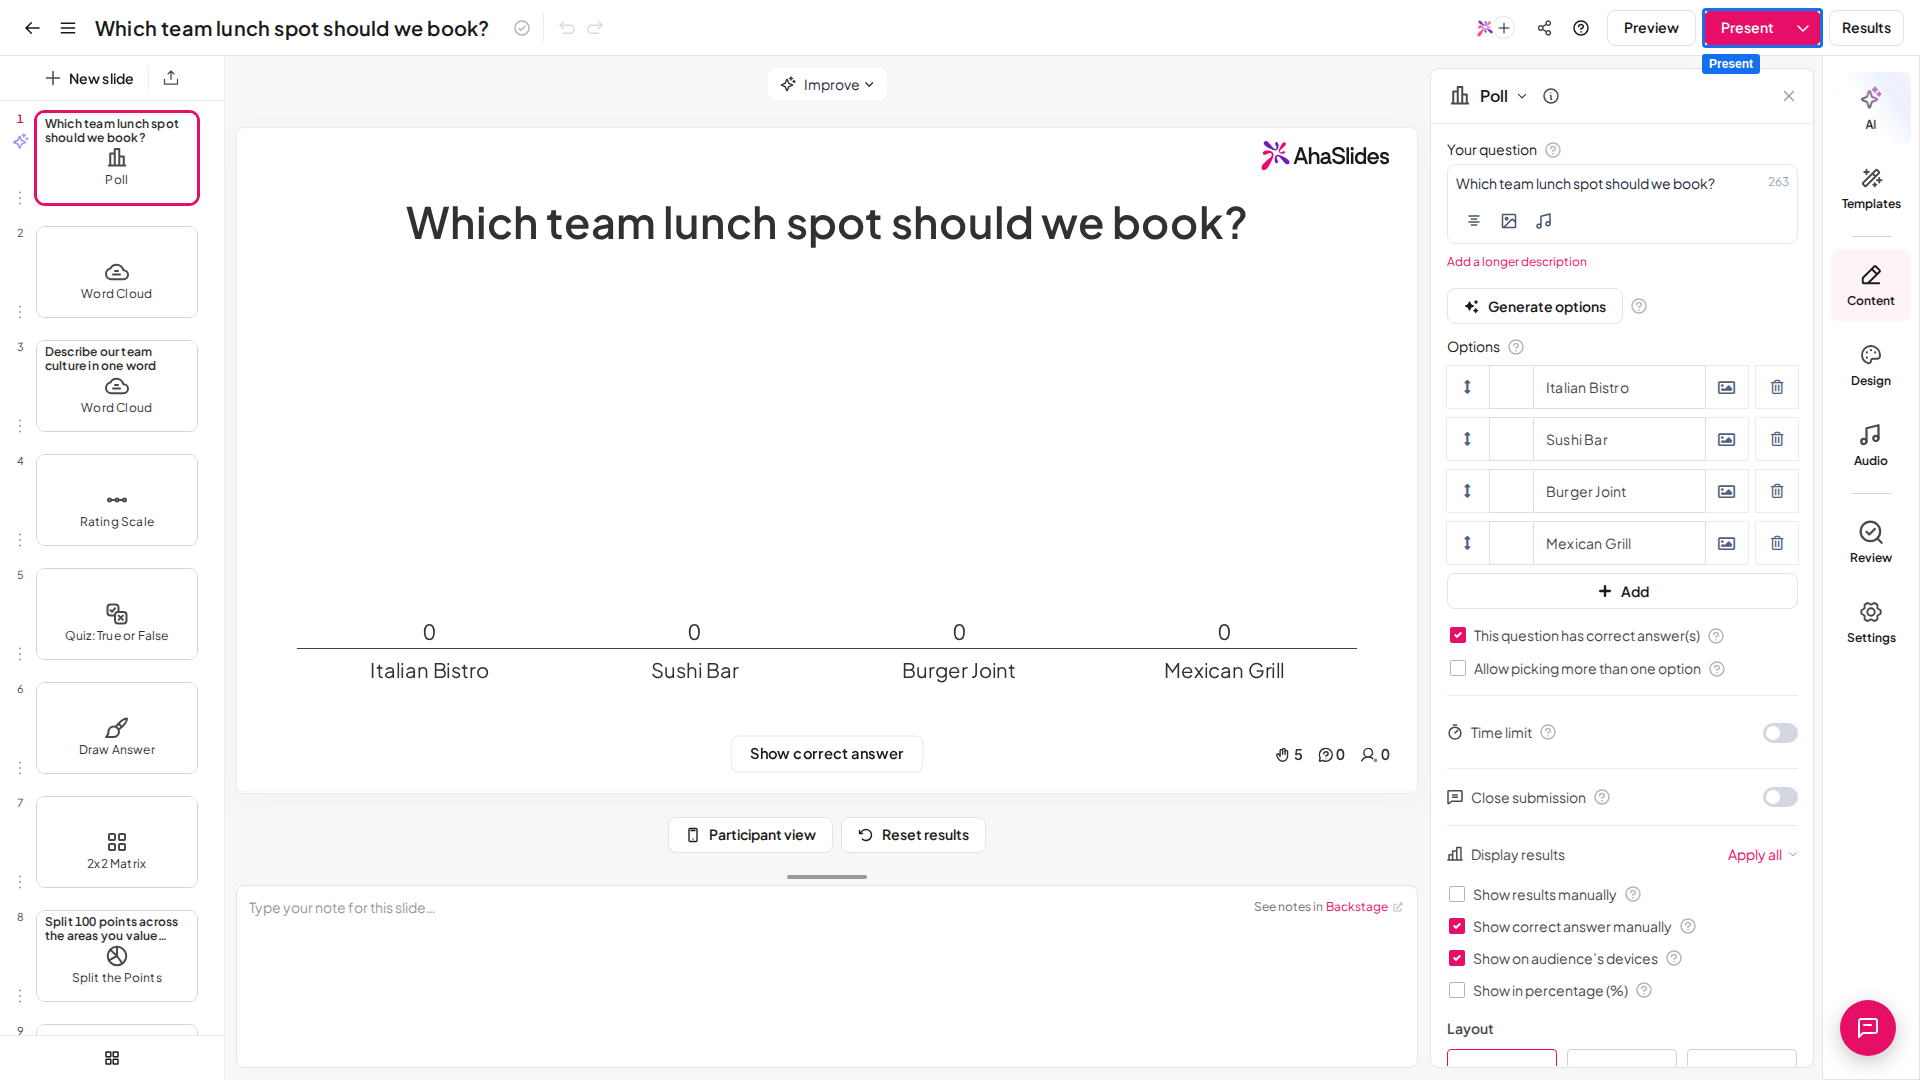Expand the Present dropdown arrow
Viewport: 1920px width, 1080px height.
(1803, 28)
